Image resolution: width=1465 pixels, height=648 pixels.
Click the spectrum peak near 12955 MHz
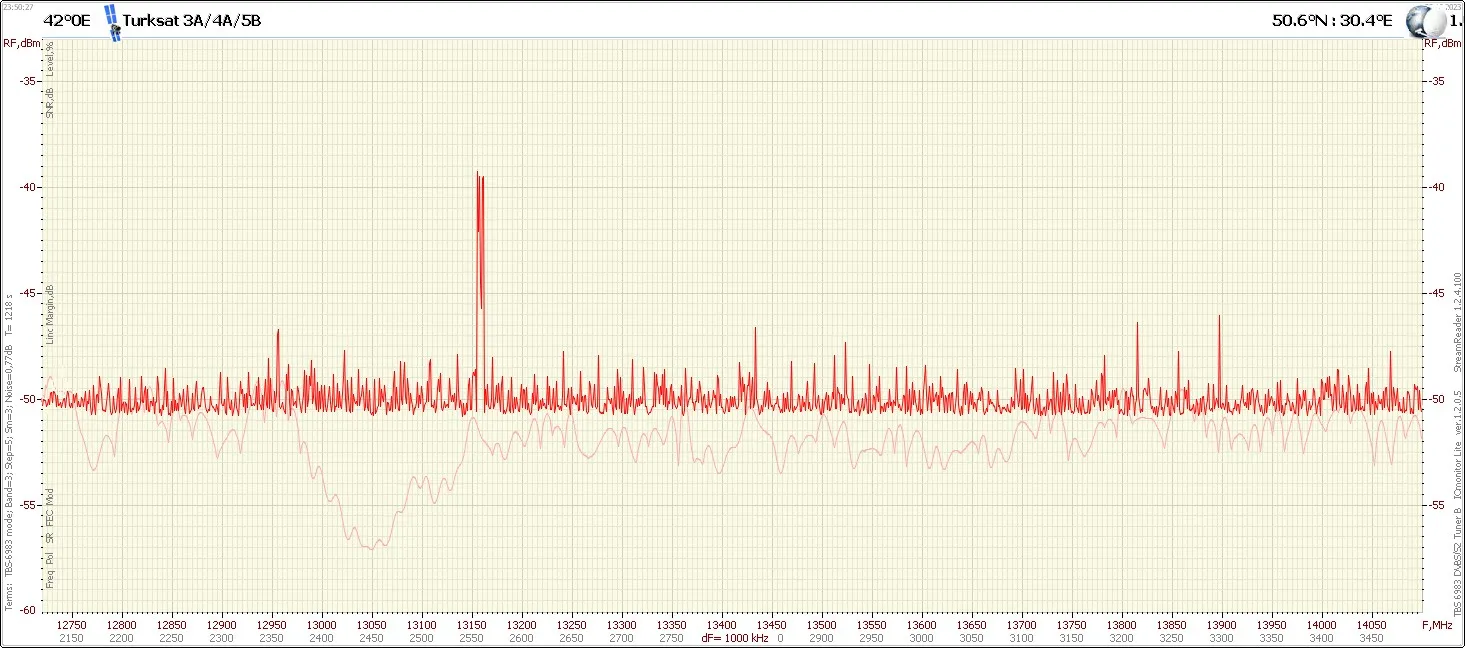pyautogui.click(x=278, y=331)
